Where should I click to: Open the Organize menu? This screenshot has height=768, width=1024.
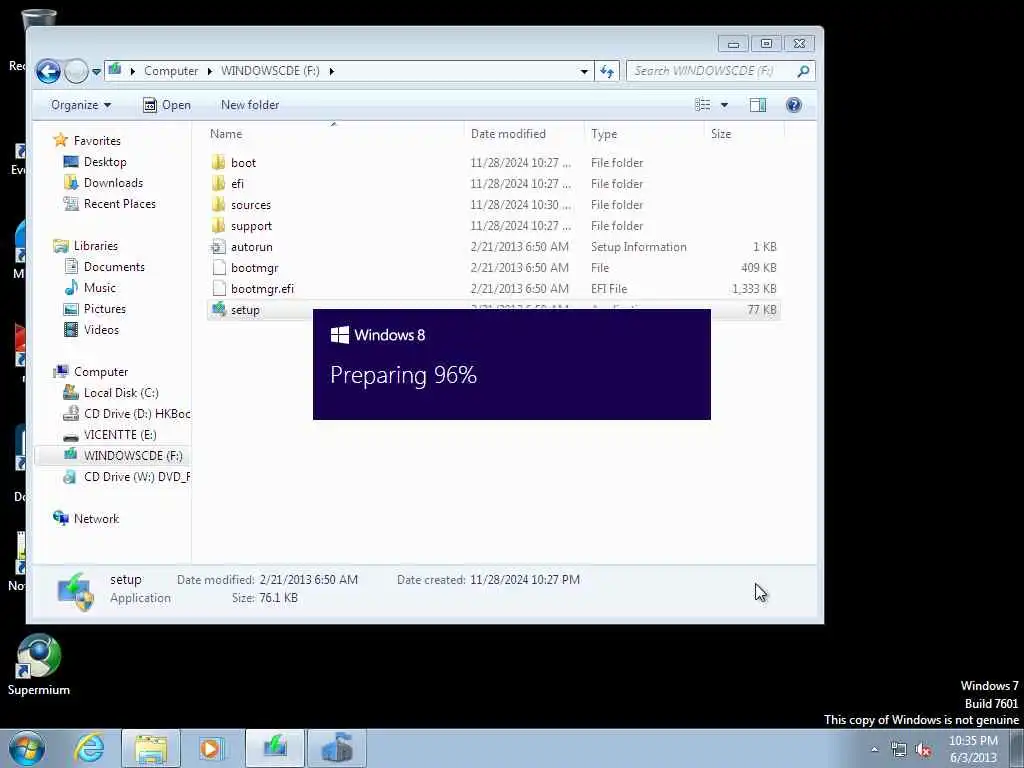(81, 105)
